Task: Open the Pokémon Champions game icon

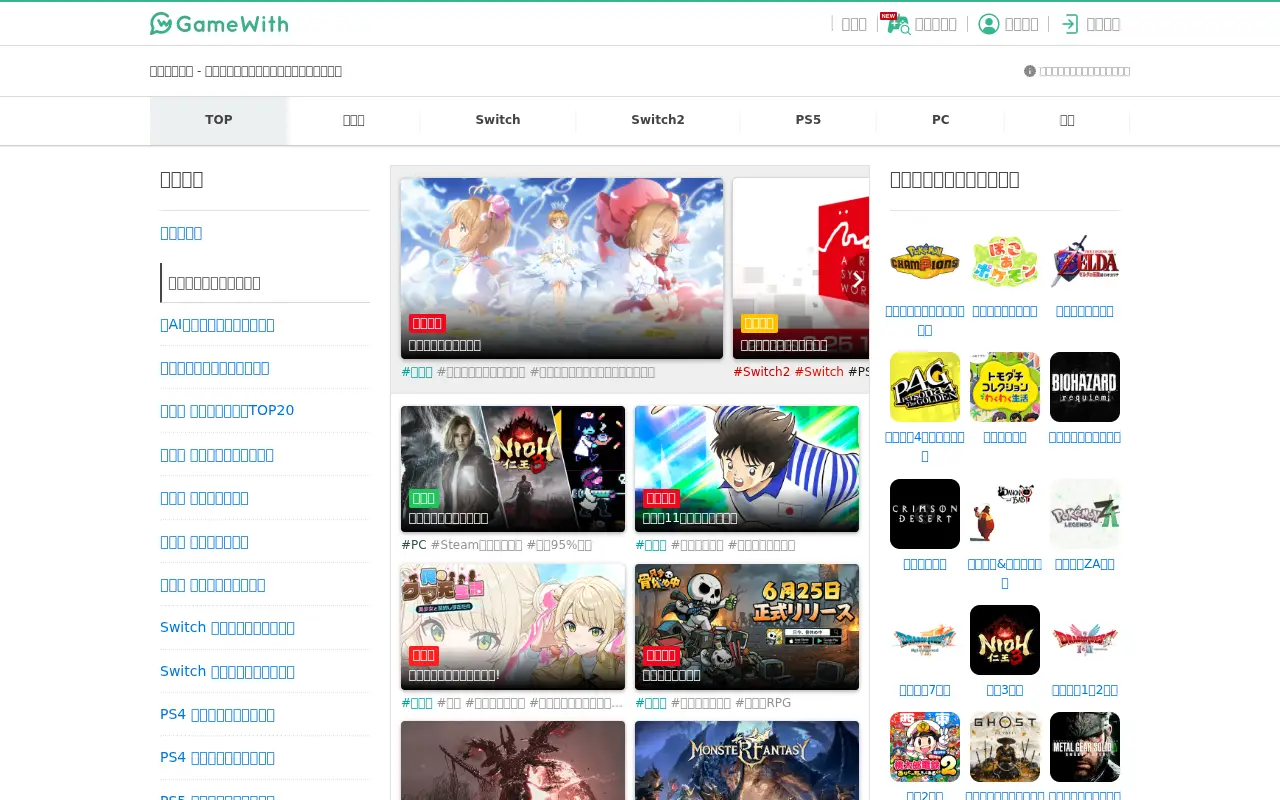Action: tap(925, 261)
